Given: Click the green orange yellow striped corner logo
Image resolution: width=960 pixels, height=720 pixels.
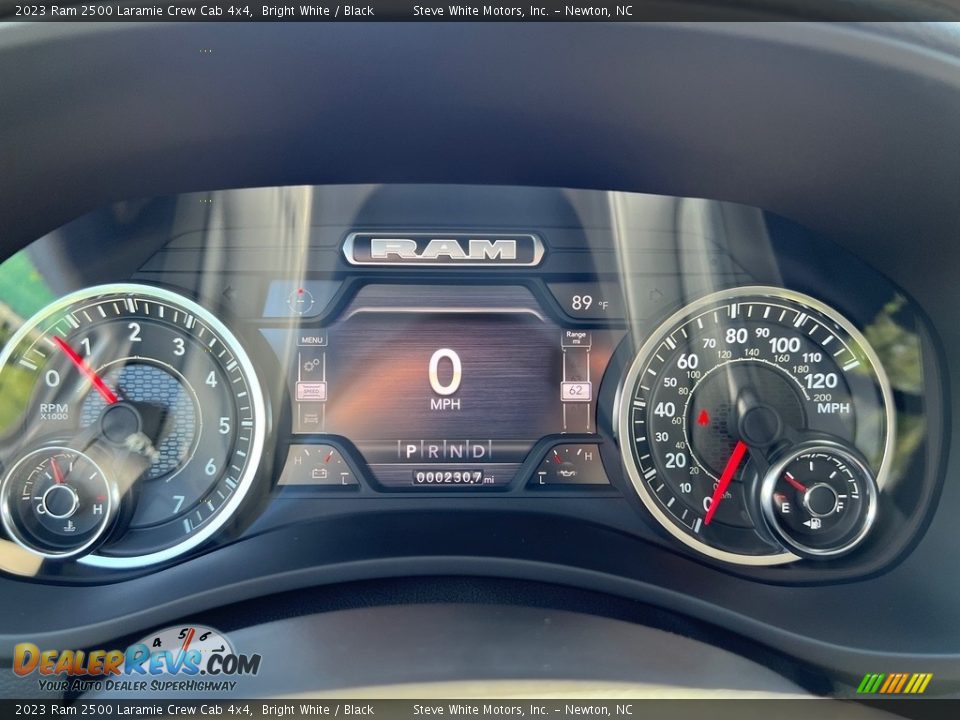Looking at the screenshot, I should point(894,683).
